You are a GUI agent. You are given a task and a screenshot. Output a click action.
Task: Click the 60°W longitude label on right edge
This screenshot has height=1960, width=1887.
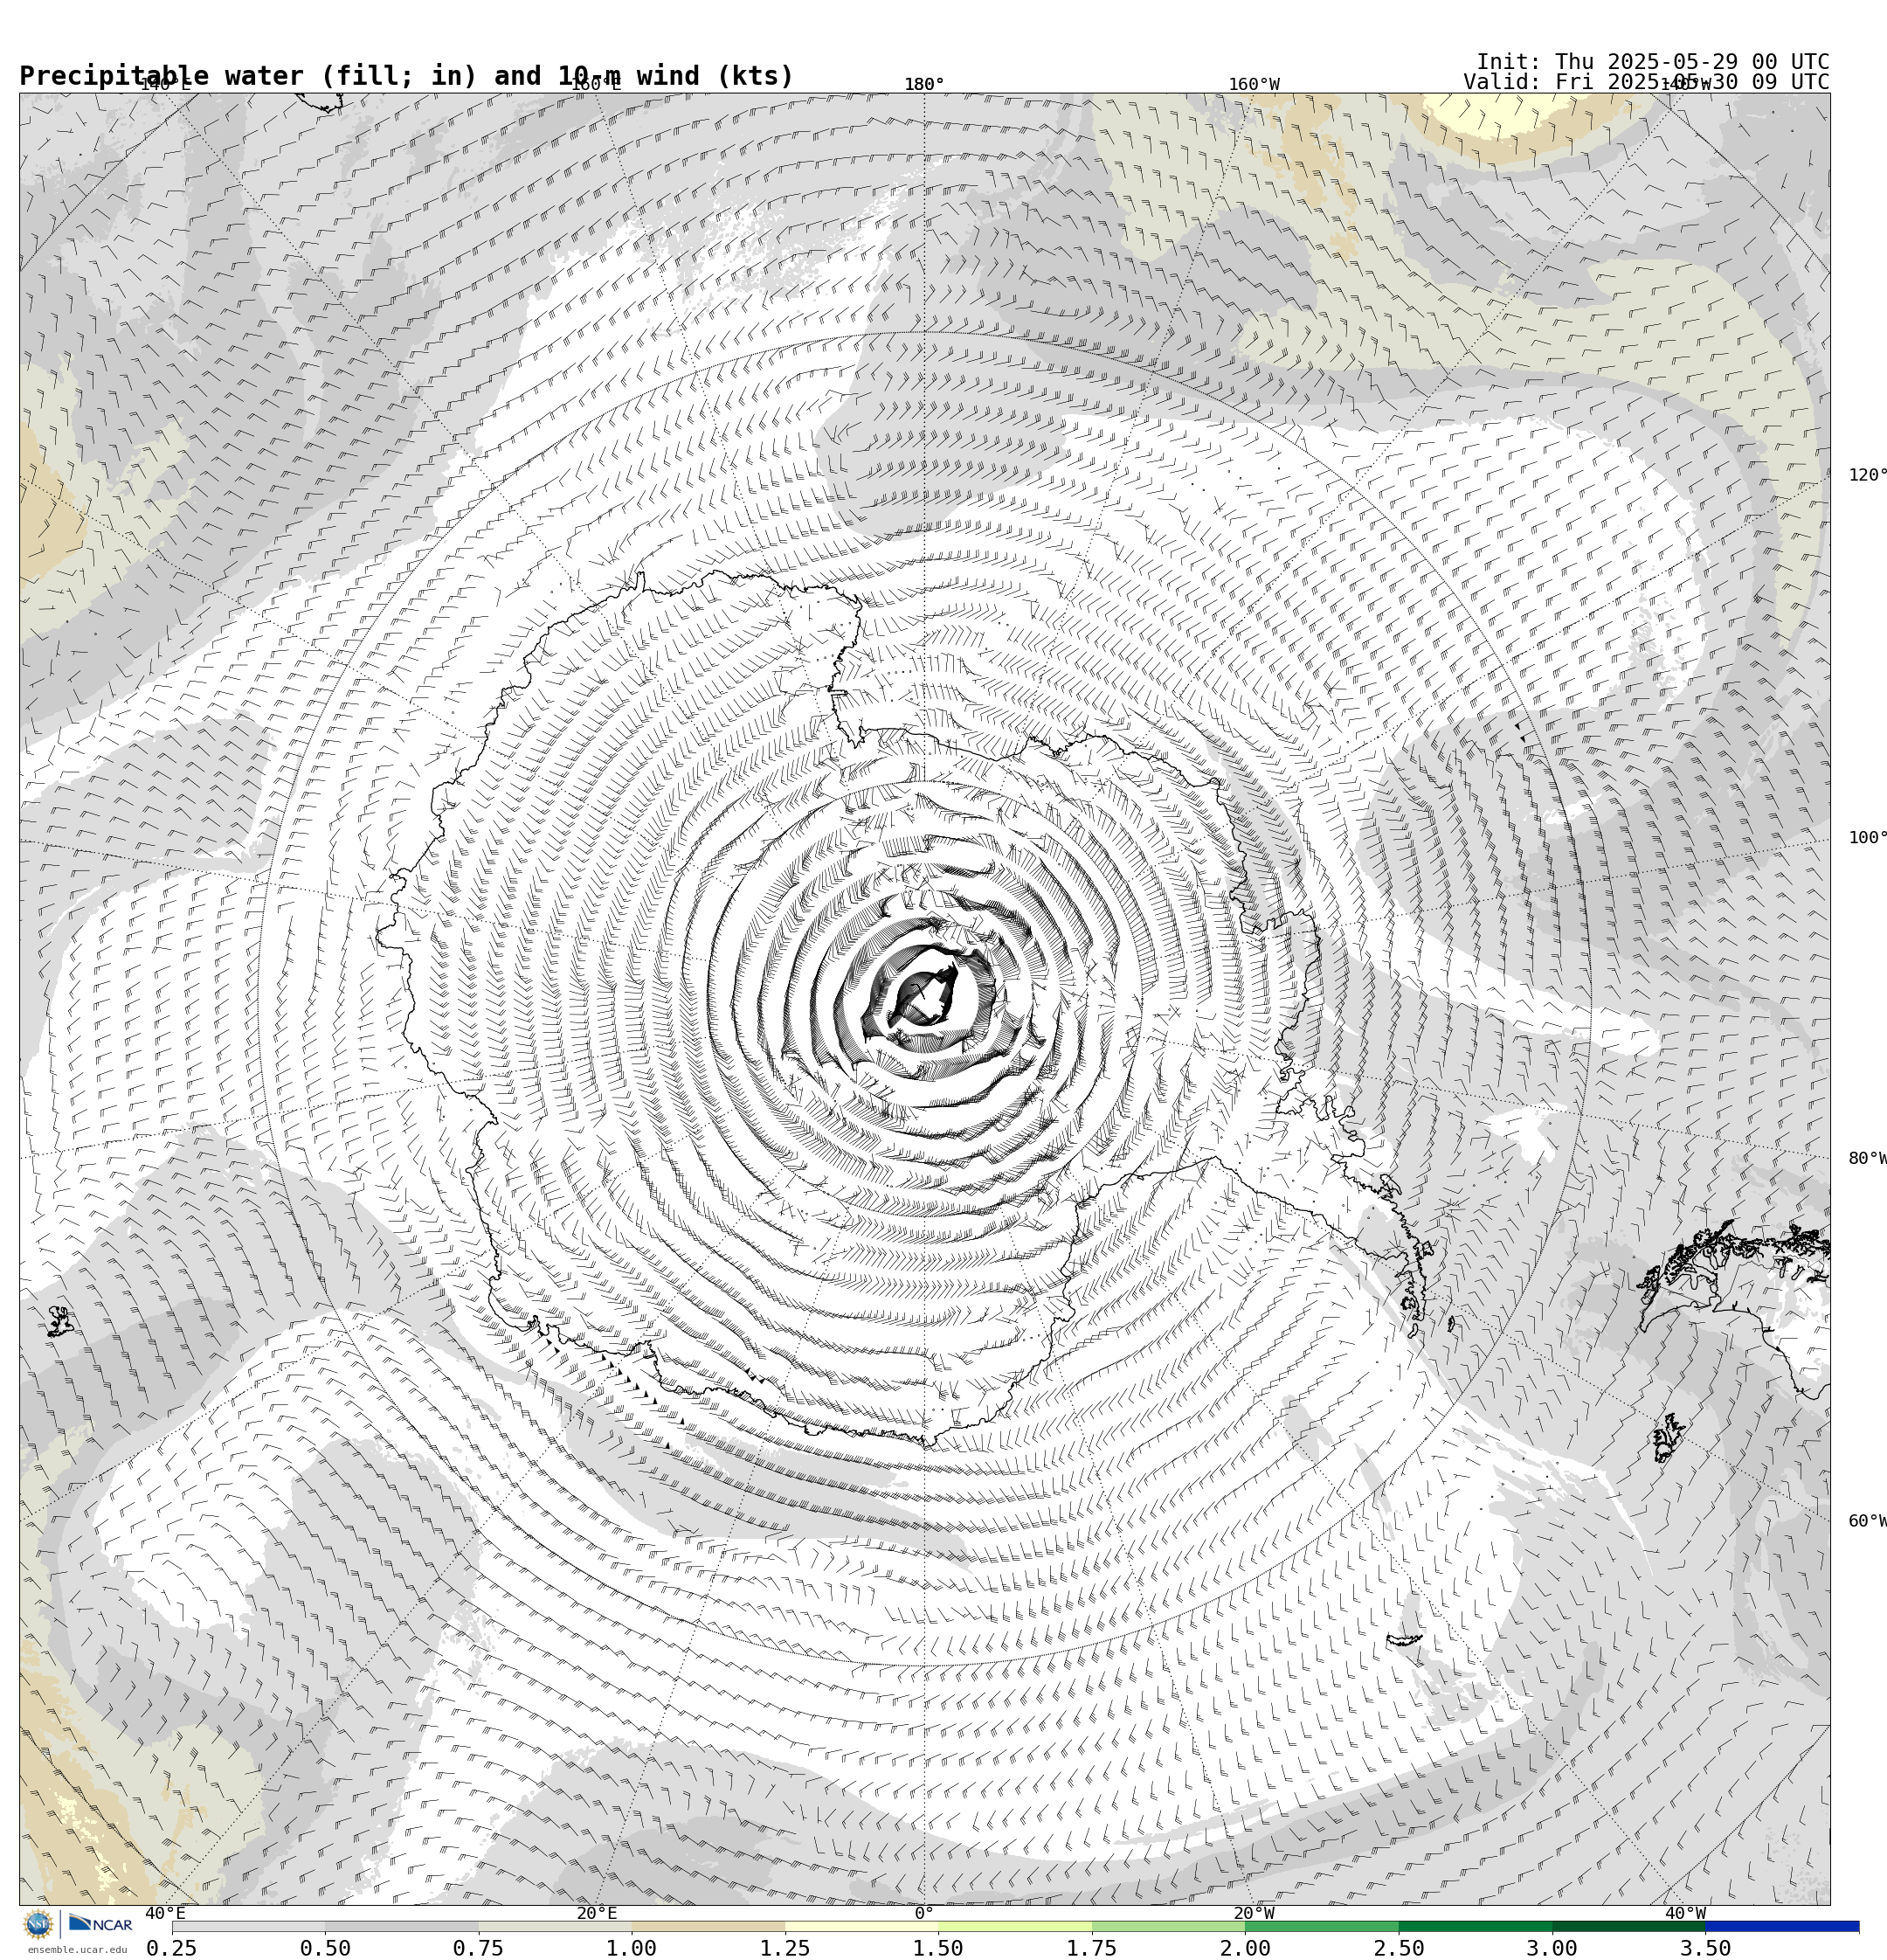tap(1867, 1521)
